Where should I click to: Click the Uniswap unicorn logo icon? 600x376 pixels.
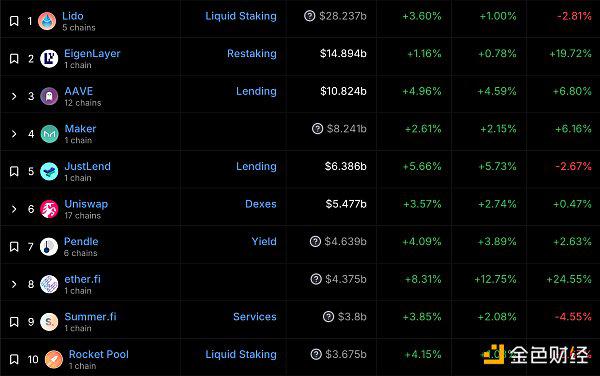[x=49, y=209]
